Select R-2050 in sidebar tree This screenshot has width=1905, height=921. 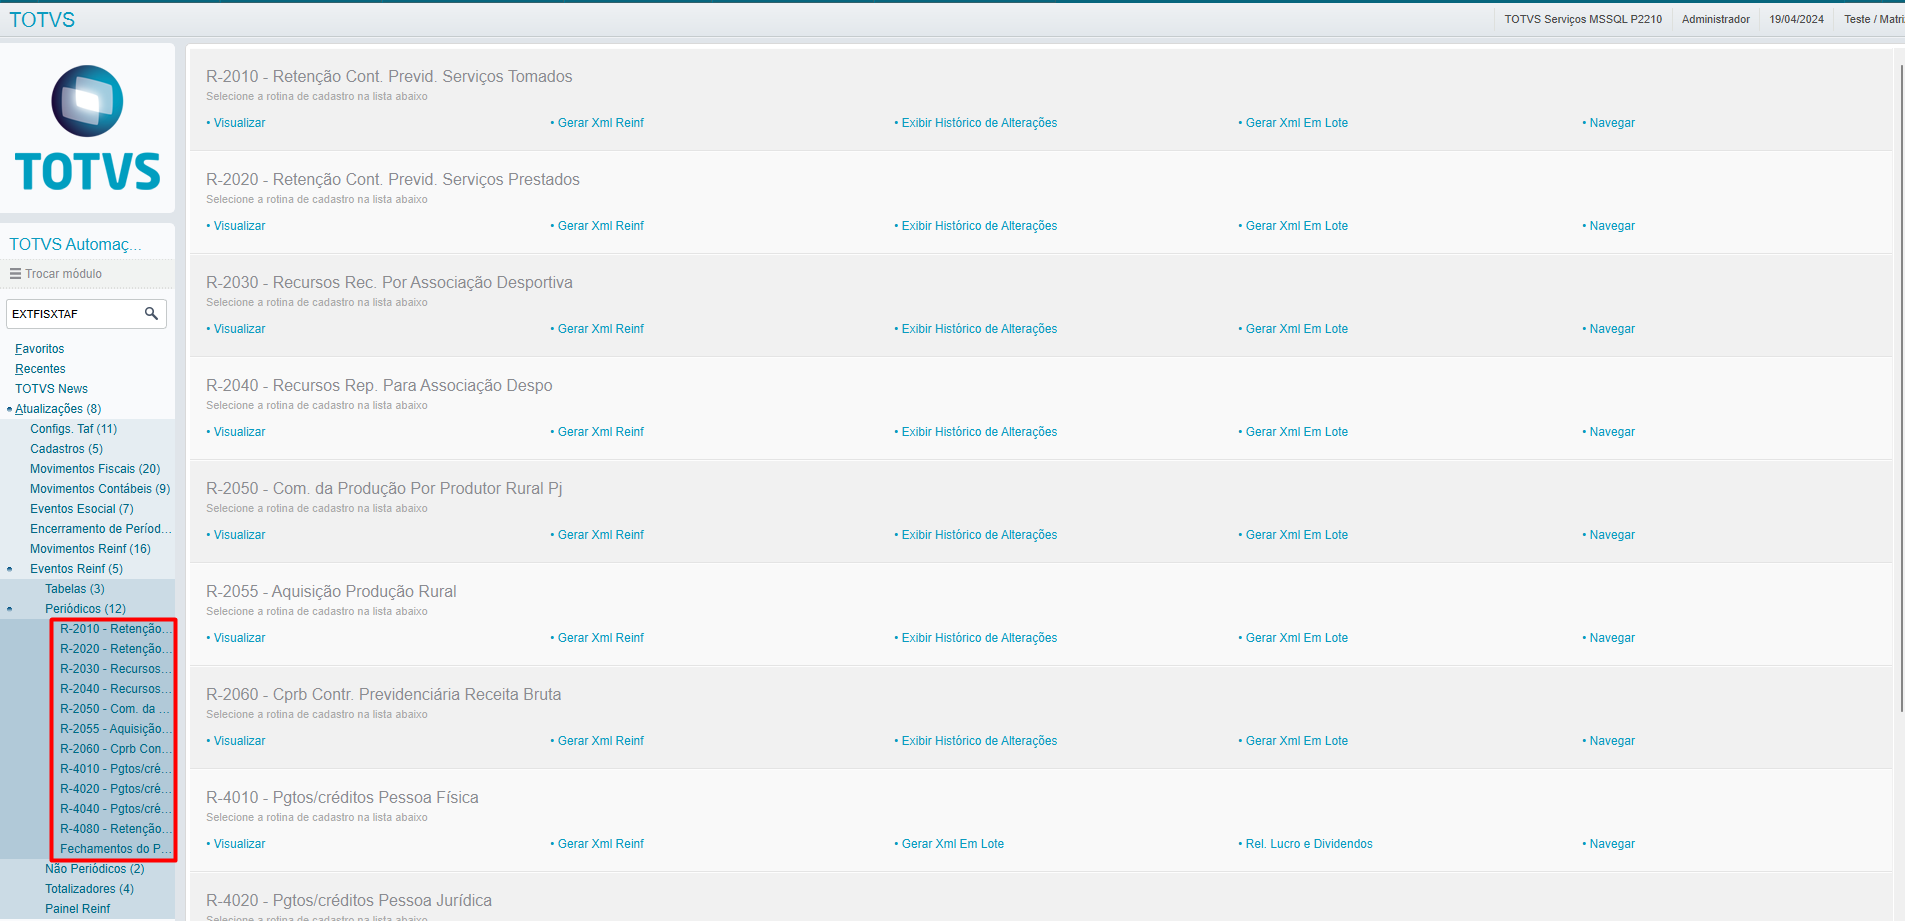pos(115,709)
